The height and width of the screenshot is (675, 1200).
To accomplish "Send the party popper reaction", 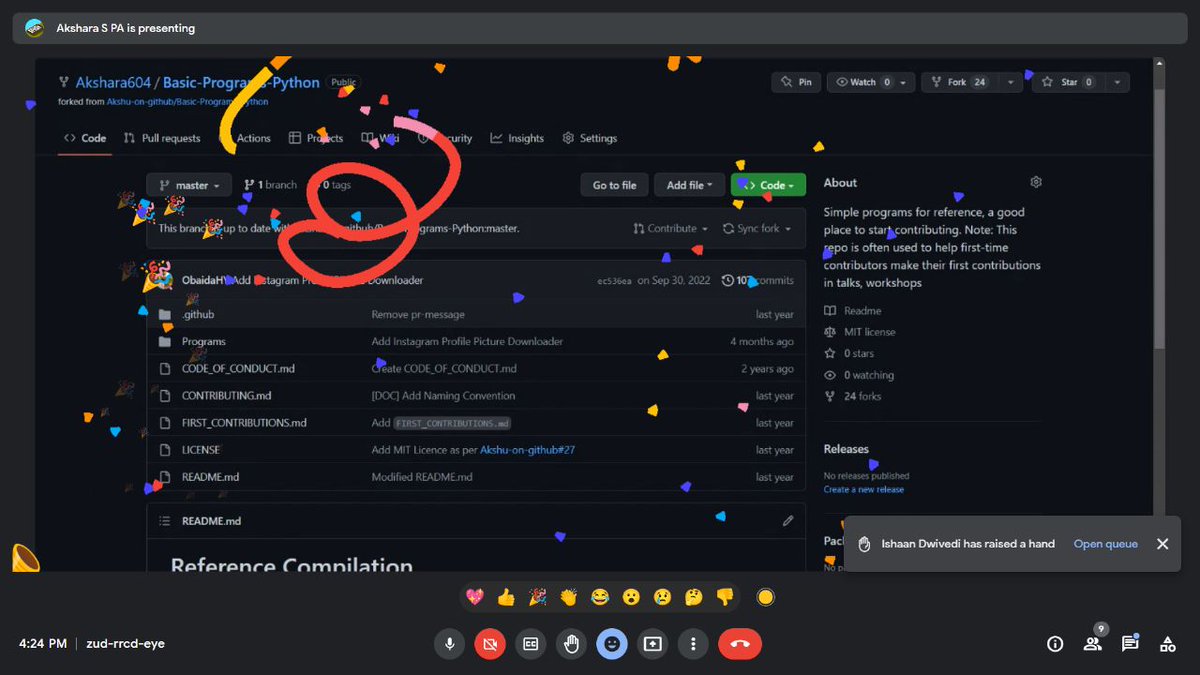I will [537, 598].
